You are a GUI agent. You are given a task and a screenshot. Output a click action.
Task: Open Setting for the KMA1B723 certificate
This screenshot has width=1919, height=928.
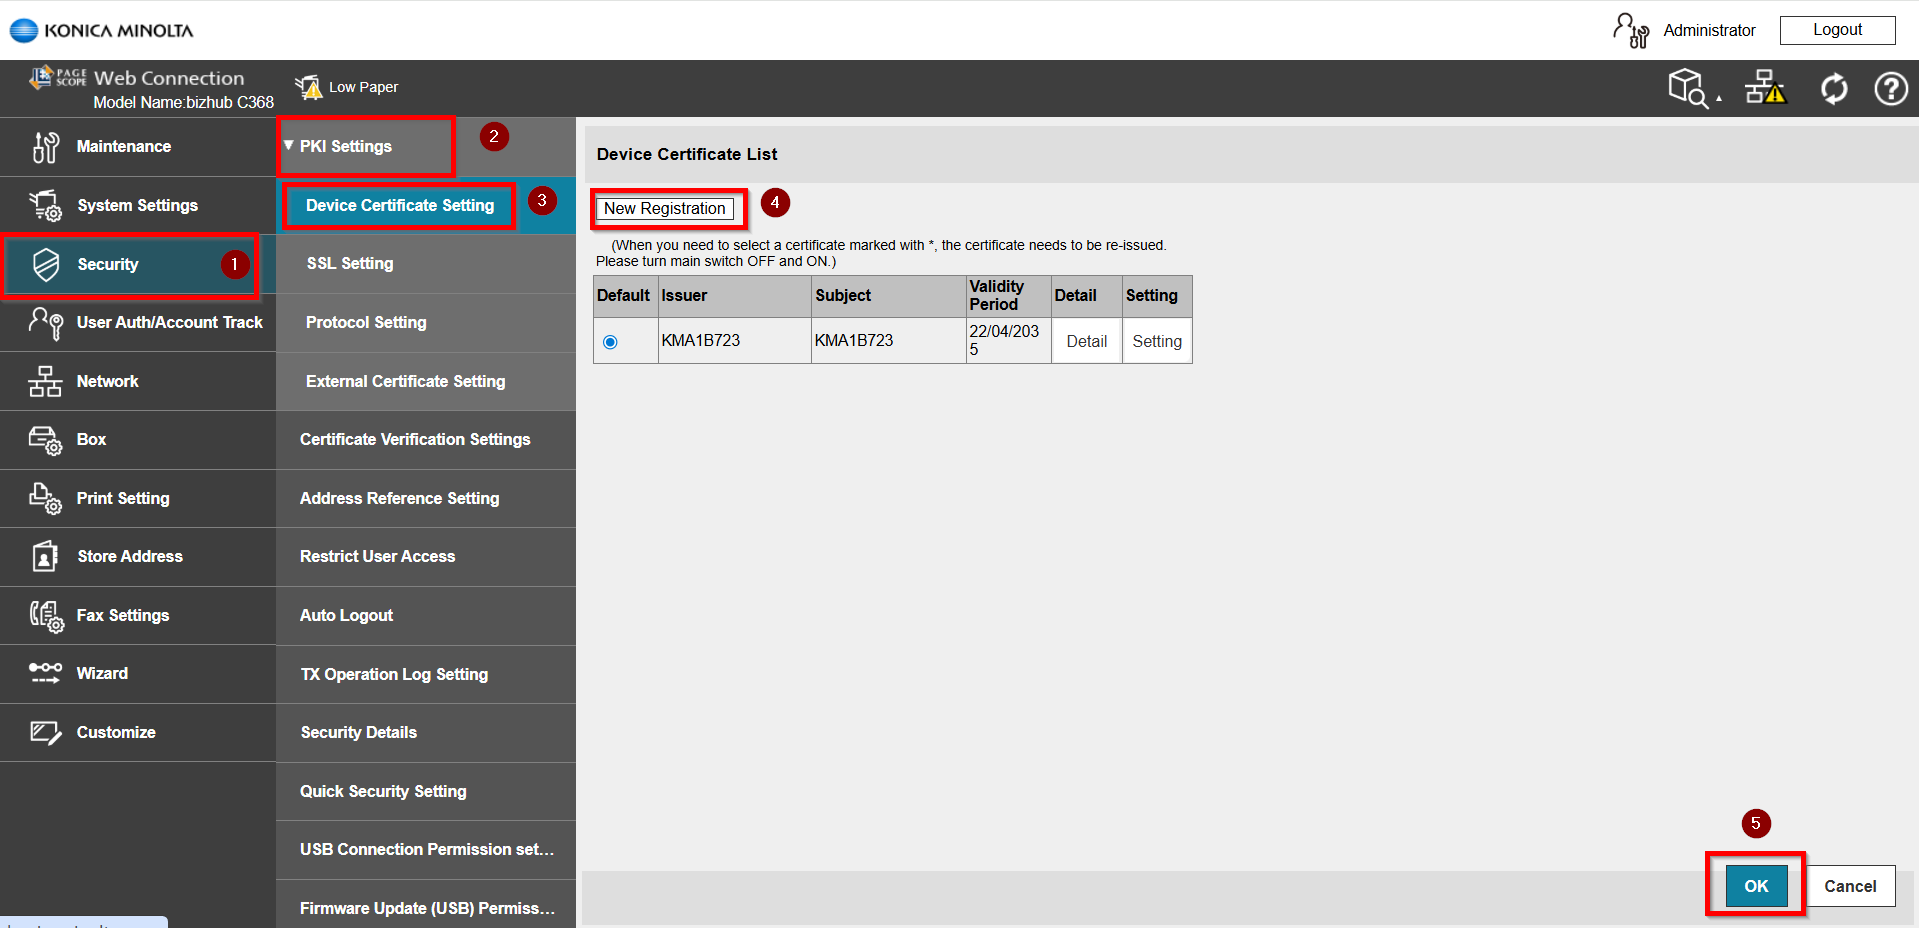[1157, 342]
